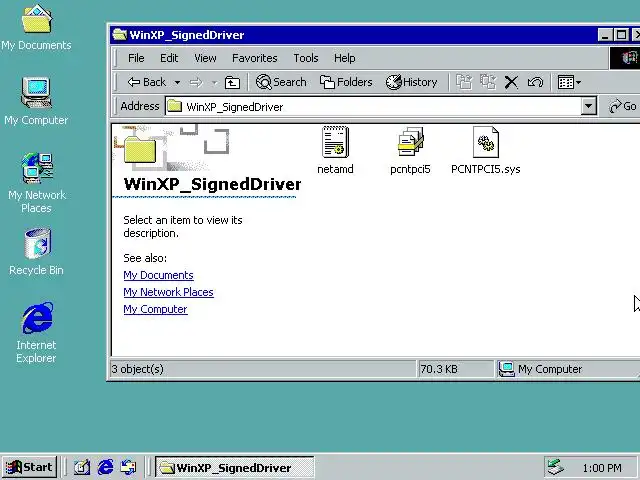This screenshot has width=640, height=480.
Task: Show the Folders tree pane
Action: coord(346,82)
